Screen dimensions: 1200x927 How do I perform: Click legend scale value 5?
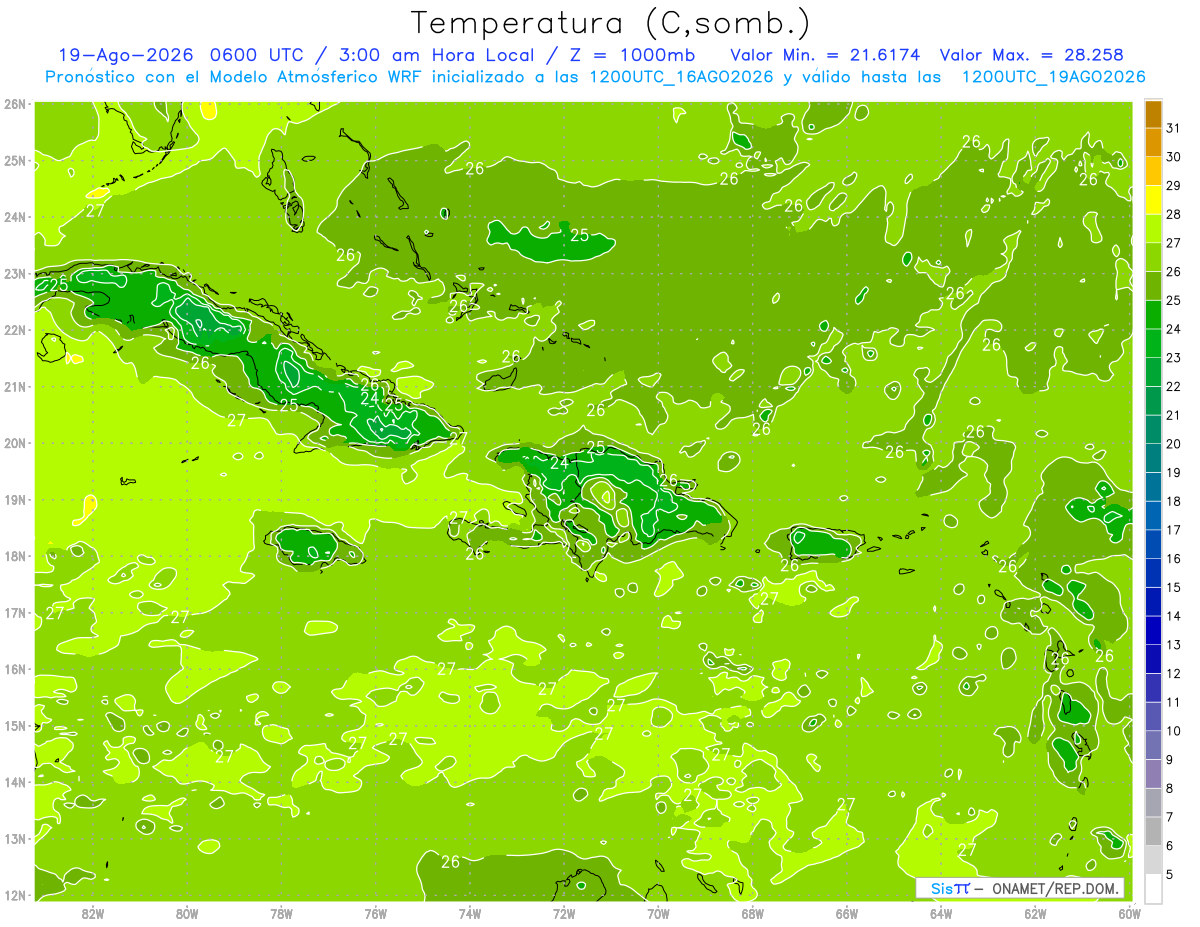(1170, 874)
